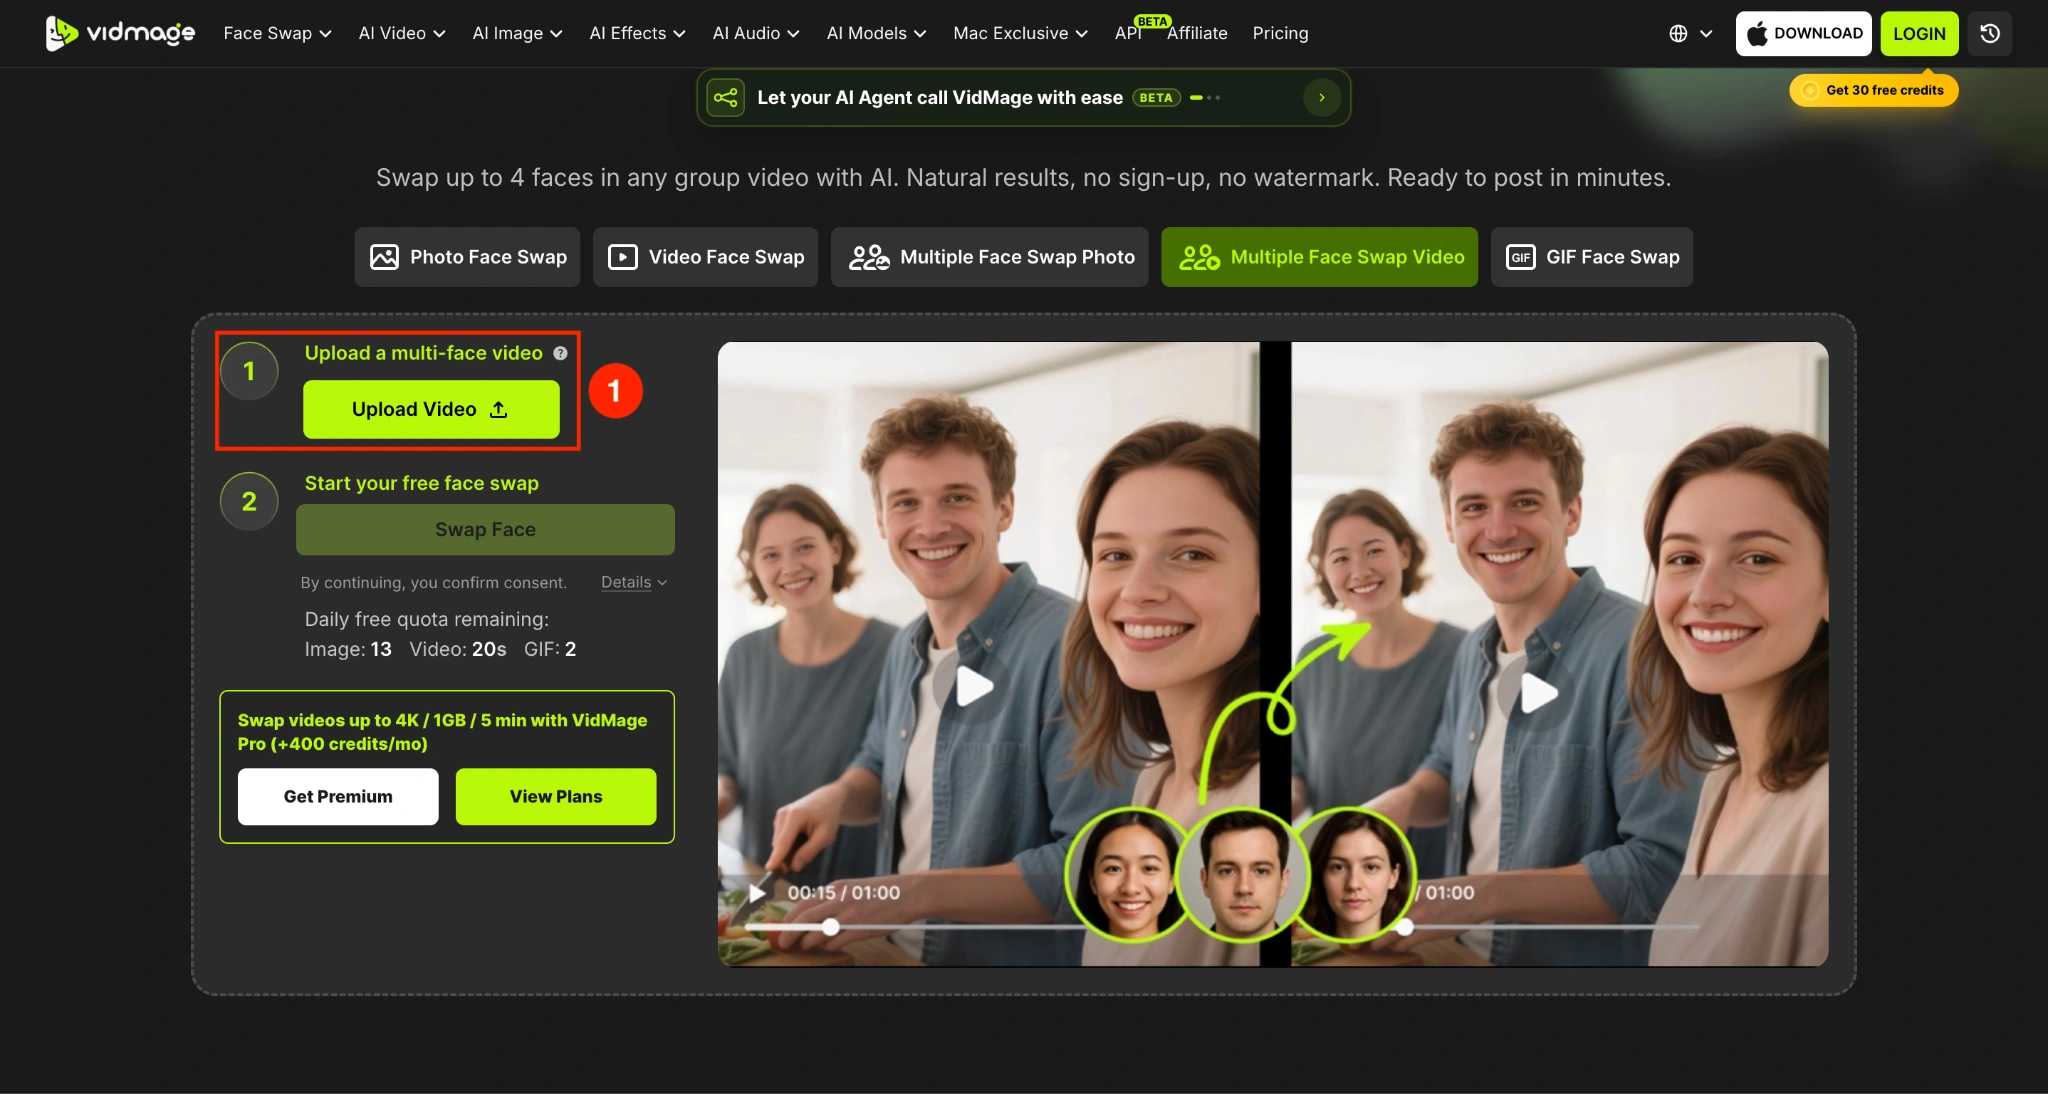Click the Upload Video button
This screenshot has width=2048, height=1094.
pos(431,409)
